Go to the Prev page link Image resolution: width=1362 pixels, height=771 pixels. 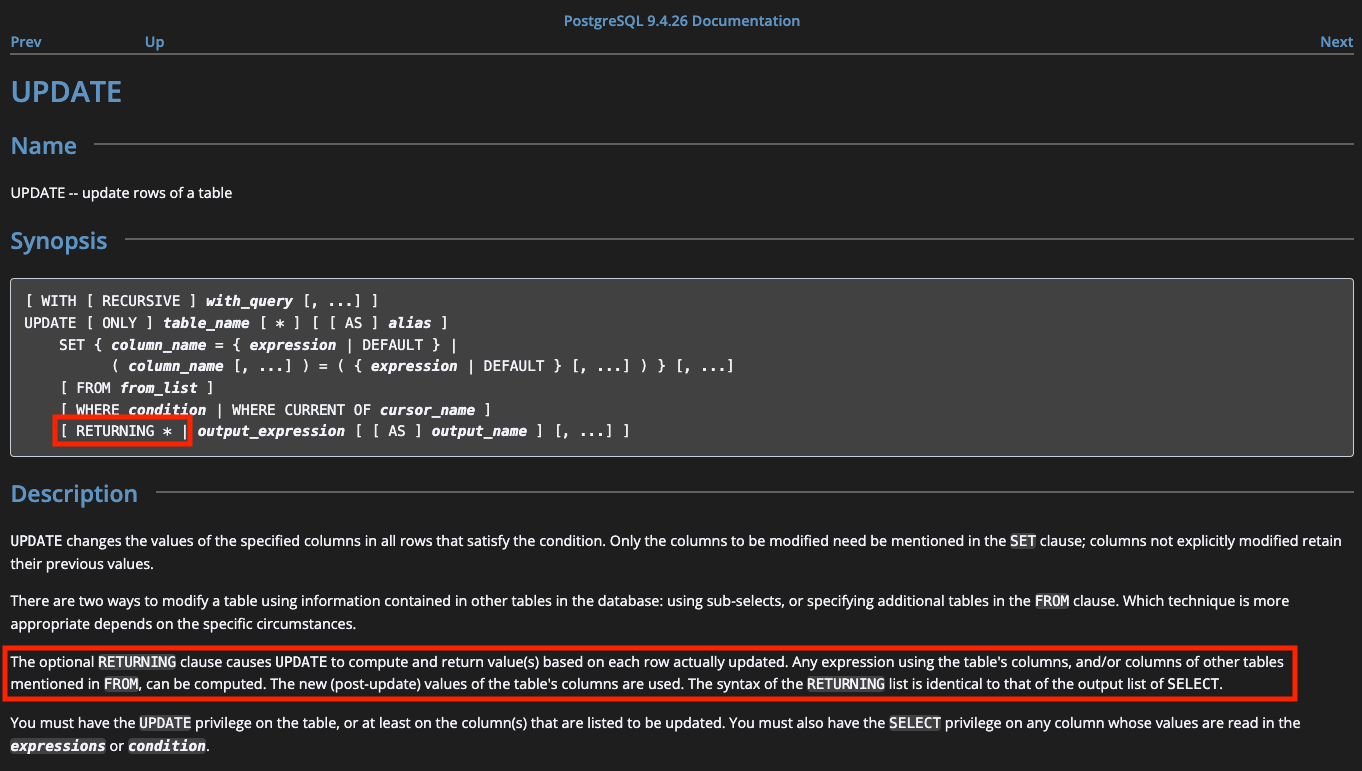pyautogui.click(x=26, y=42)
